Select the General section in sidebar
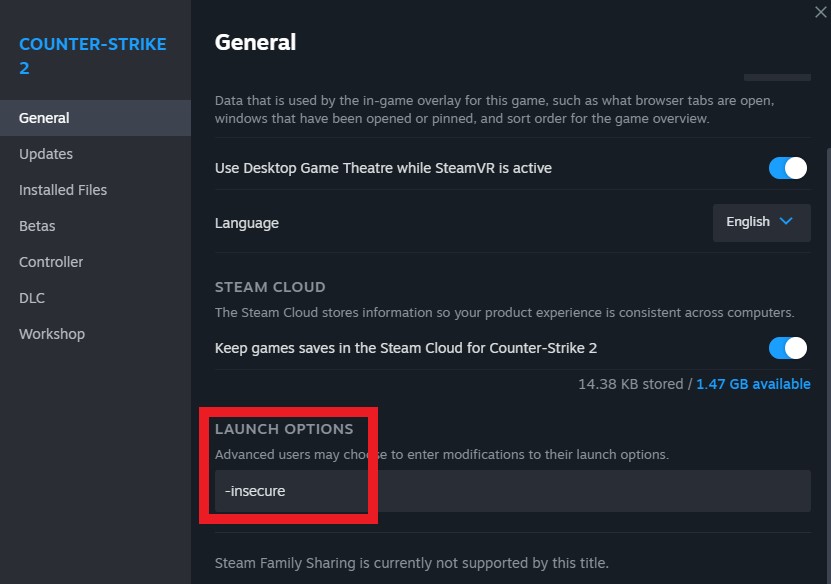 coord(44,118)
